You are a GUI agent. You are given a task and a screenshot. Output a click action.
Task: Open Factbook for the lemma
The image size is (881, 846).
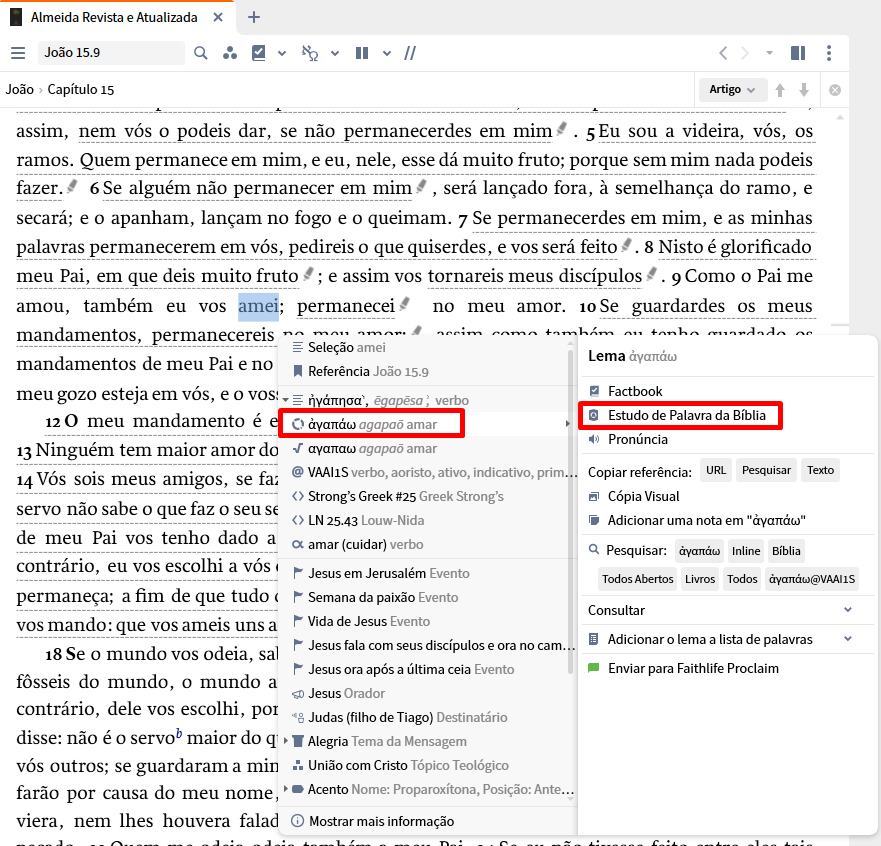click(634, 391)
